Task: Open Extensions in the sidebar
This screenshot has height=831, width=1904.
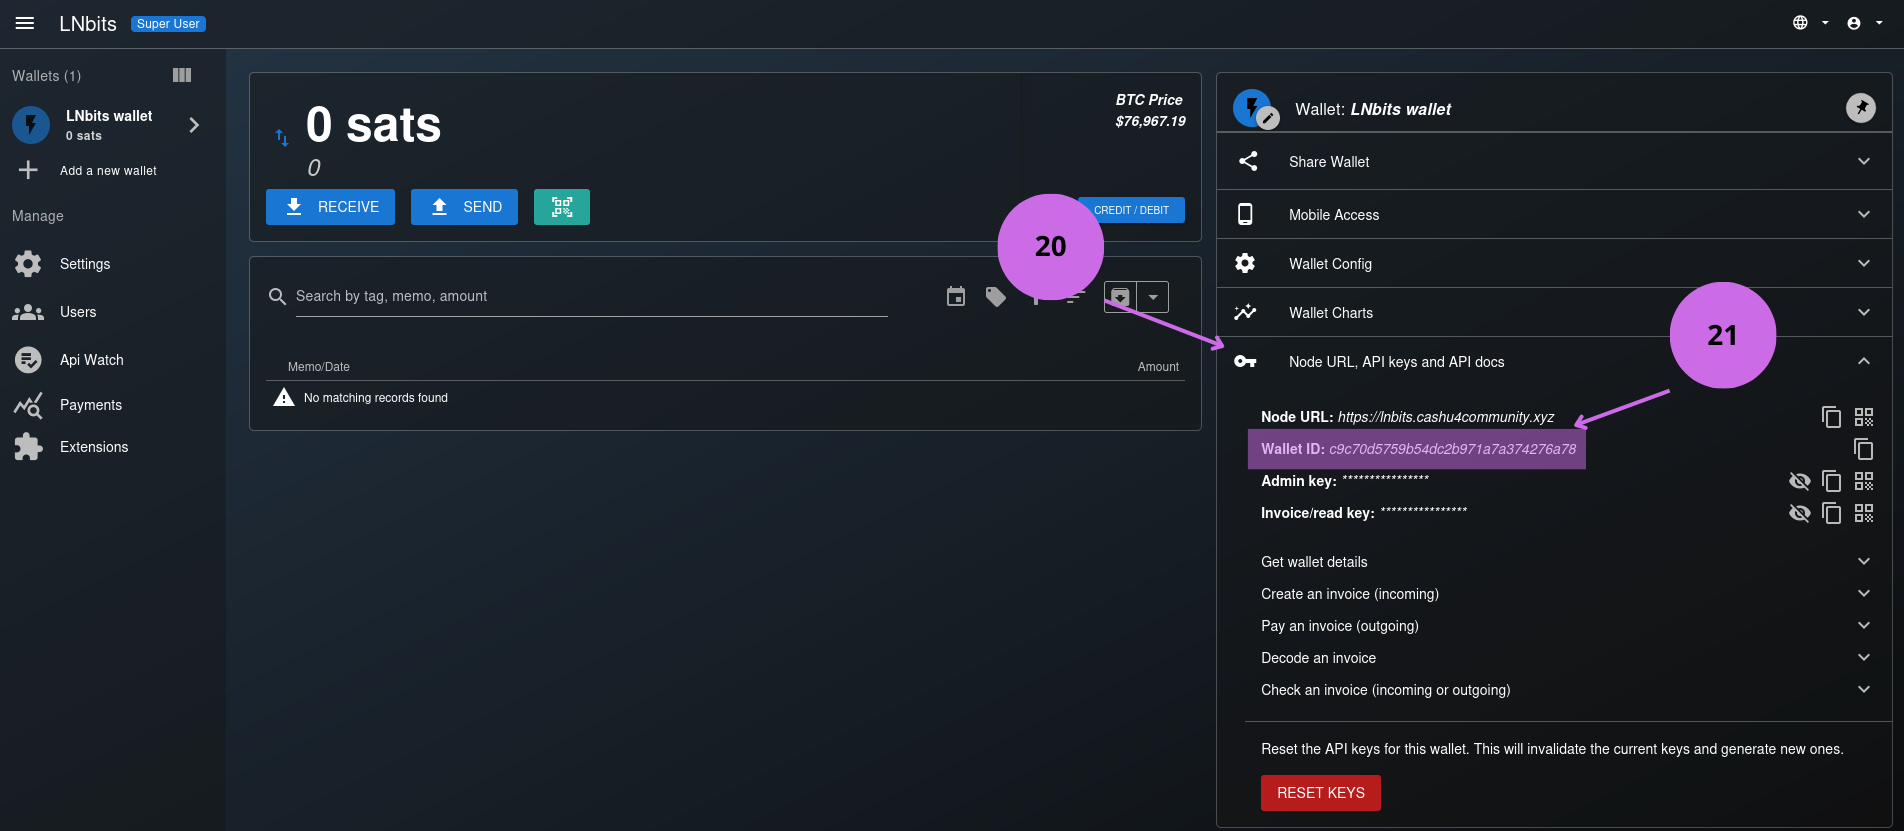Action: tap(94, 447)
